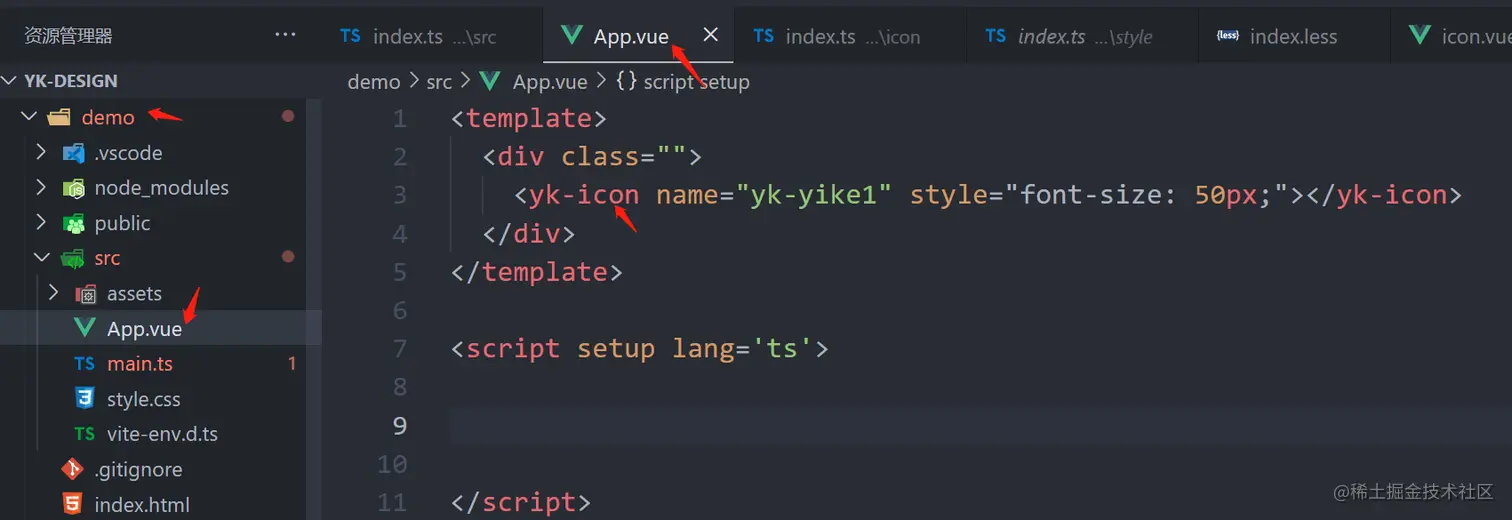Click the HTML icon beside index.html
Image resolution: width=1512 pixels, height=520 pixels.
(x=72, y=504)
